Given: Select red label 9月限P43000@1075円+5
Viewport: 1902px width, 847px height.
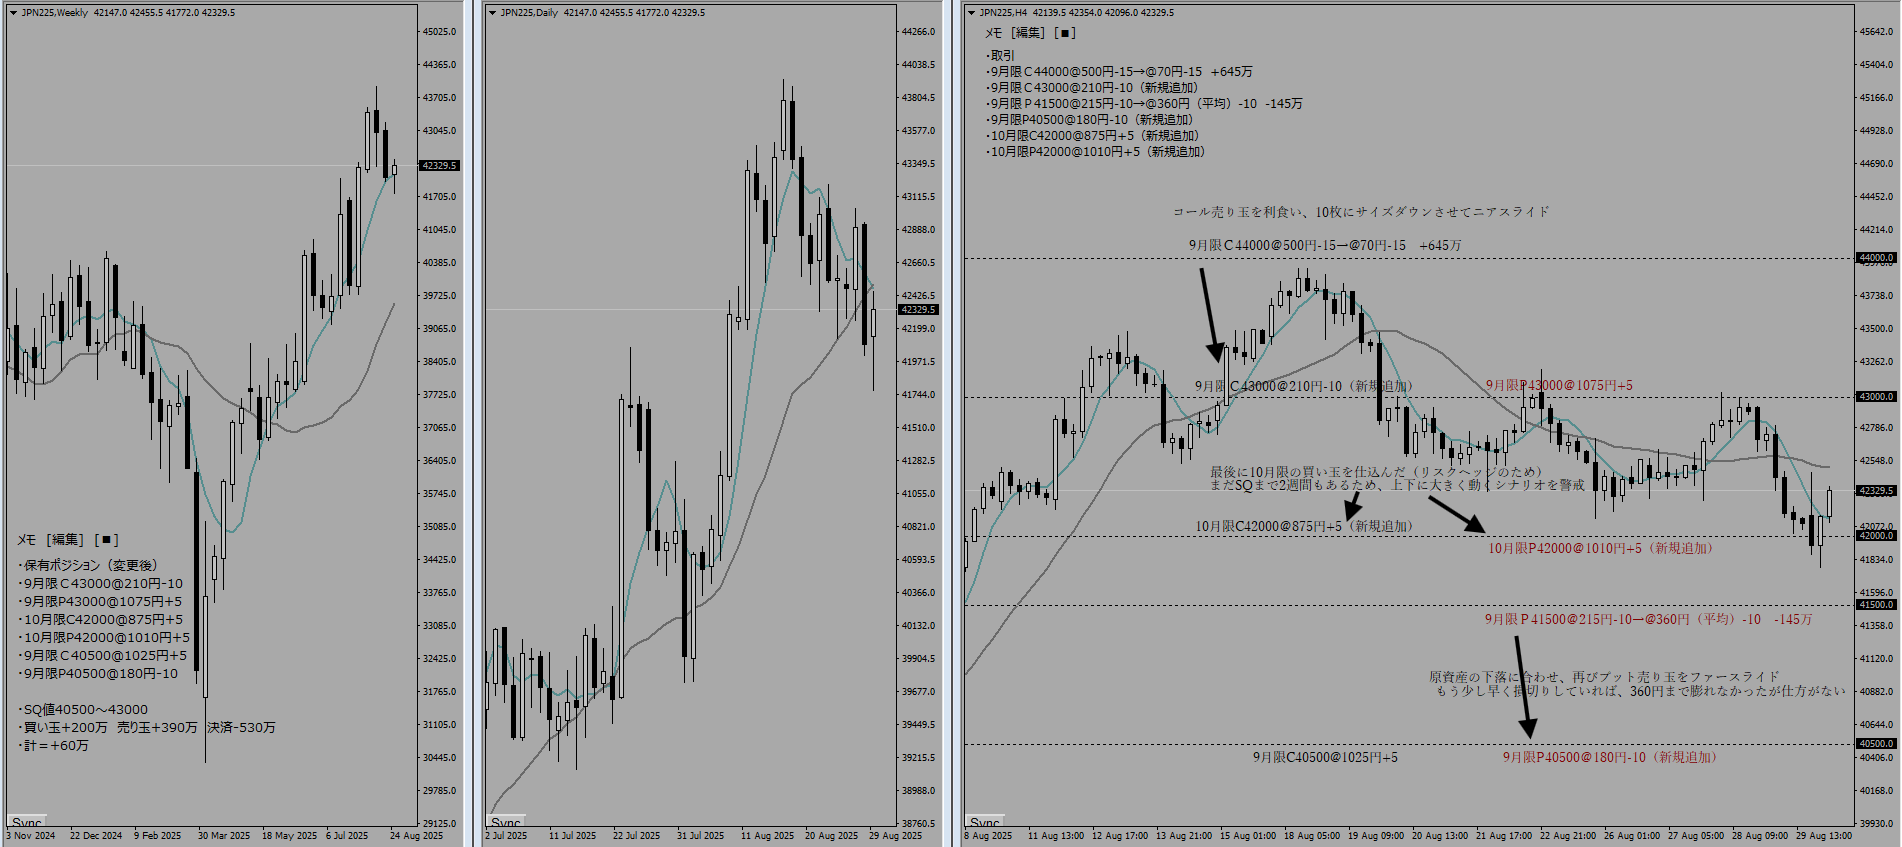Looking at the screenshot, I should pos(1558,385).
